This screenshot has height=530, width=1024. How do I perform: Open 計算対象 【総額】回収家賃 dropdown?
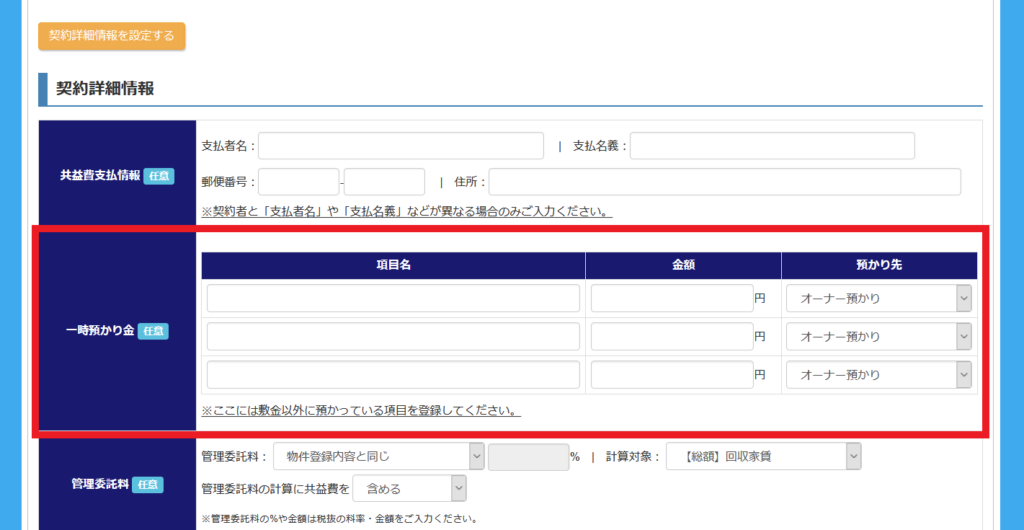(763, 457)
